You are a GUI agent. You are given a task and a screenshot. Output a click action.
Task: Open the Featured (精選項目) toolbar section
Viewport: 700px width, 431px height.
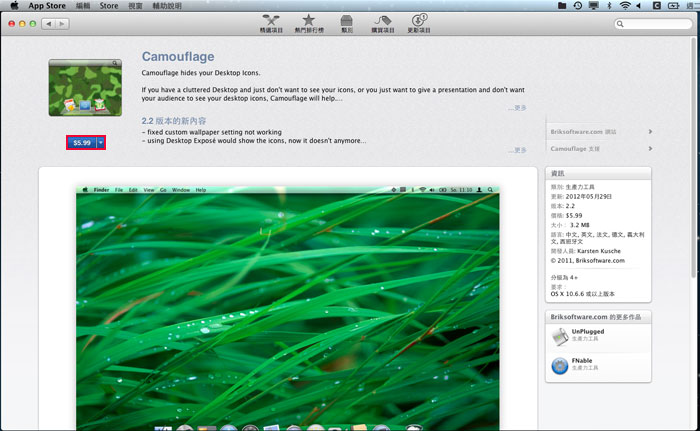coord(271,23)
